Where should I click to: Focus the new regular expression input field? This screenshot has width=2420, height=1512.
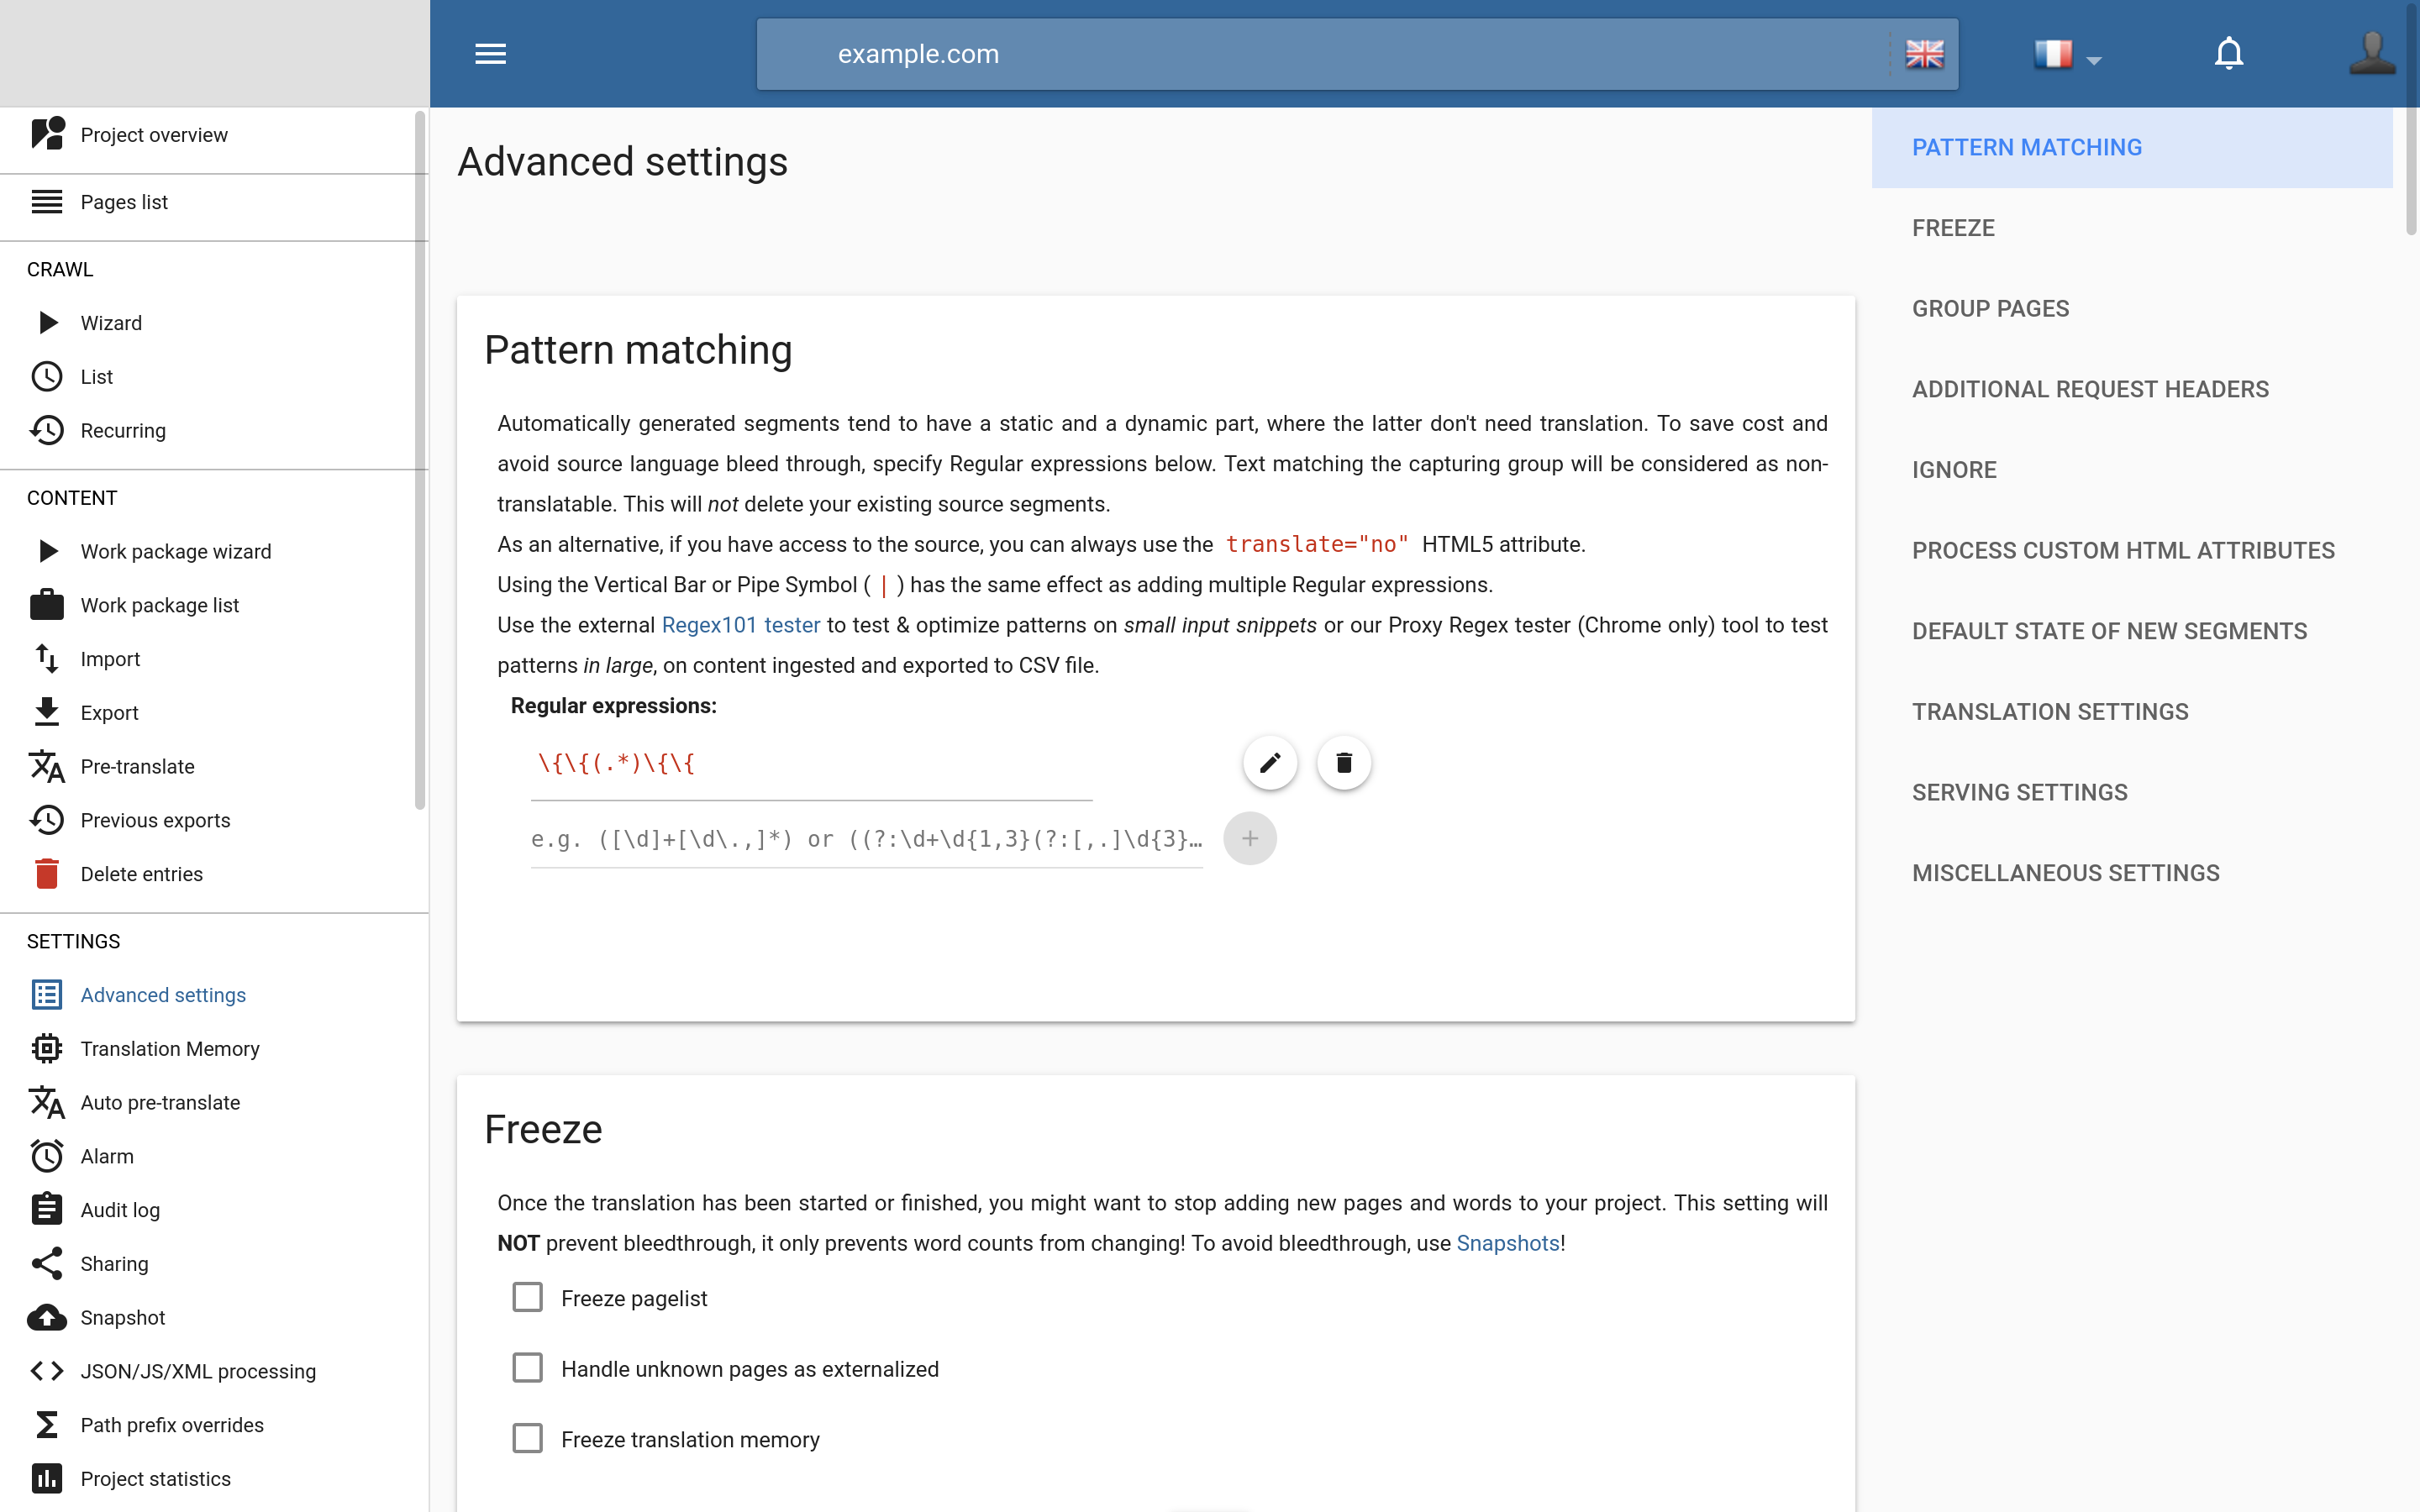coord(866,839)
